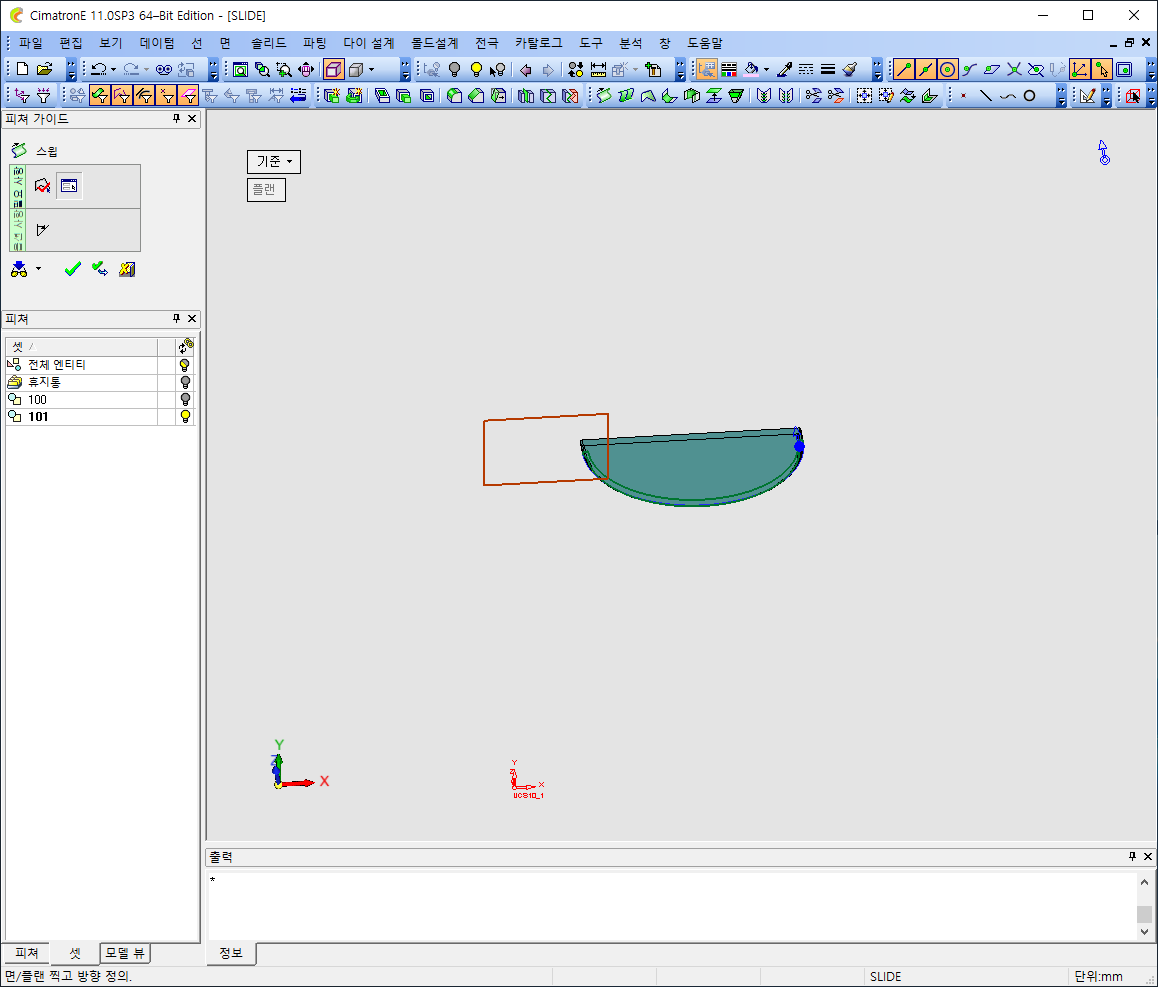This screenshot has height=987, width=1158.
Task: Click the green sweep face tool icon
Action: coord(604,95)
